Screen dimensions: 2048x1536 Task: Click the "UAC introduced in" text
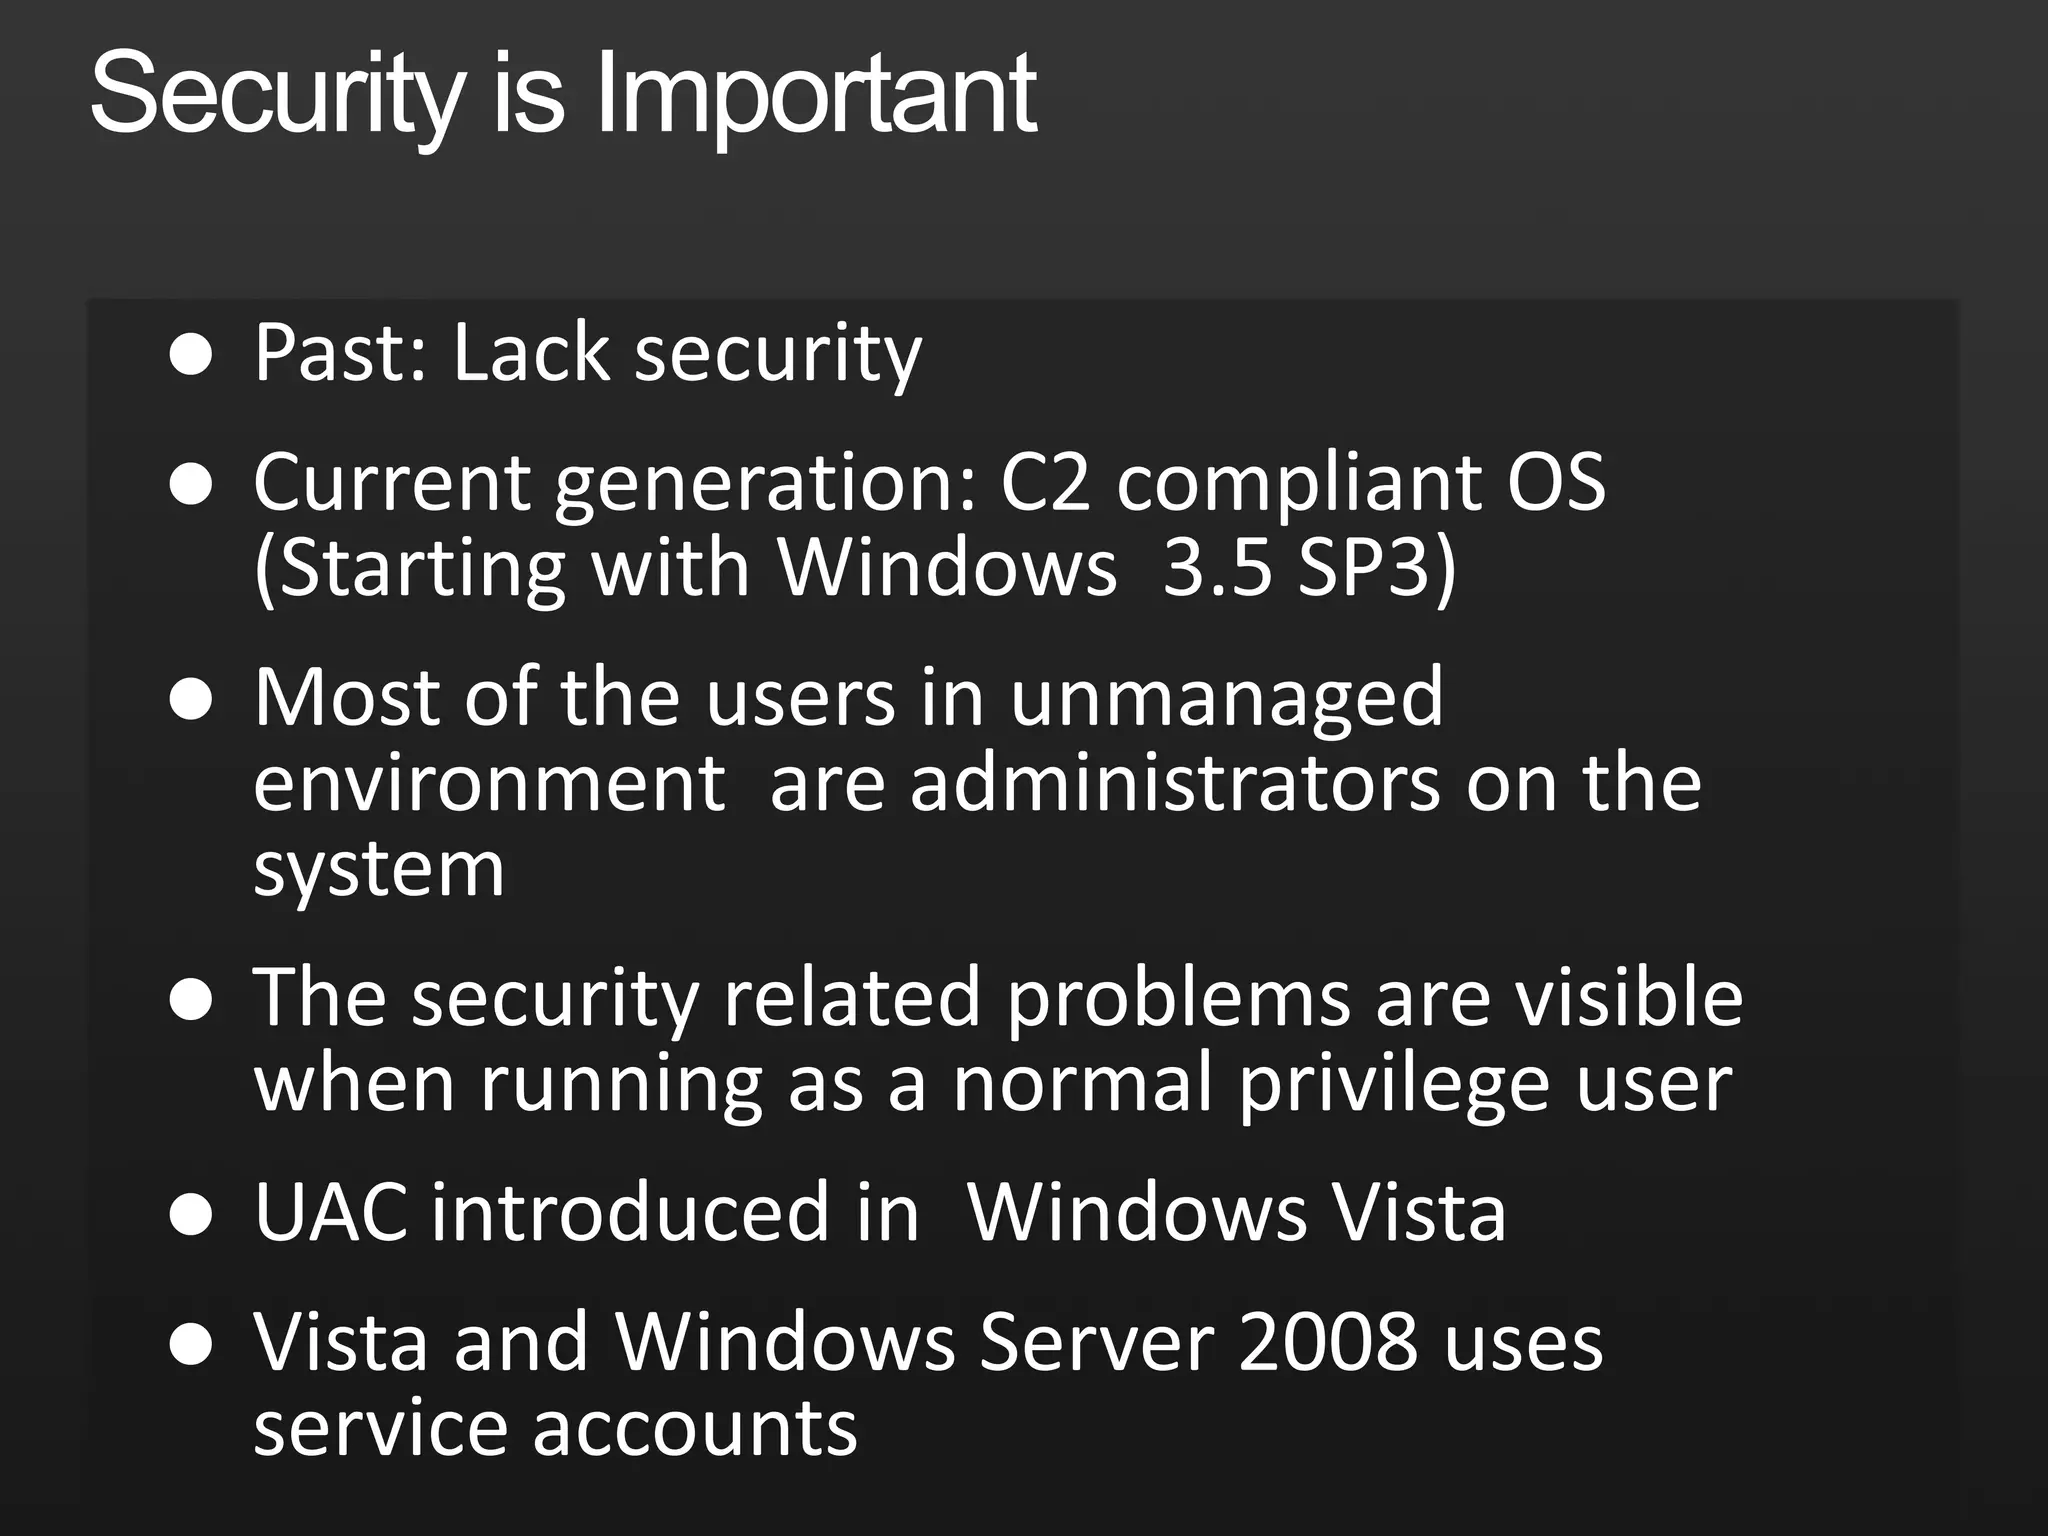(x=586, y=1212)
